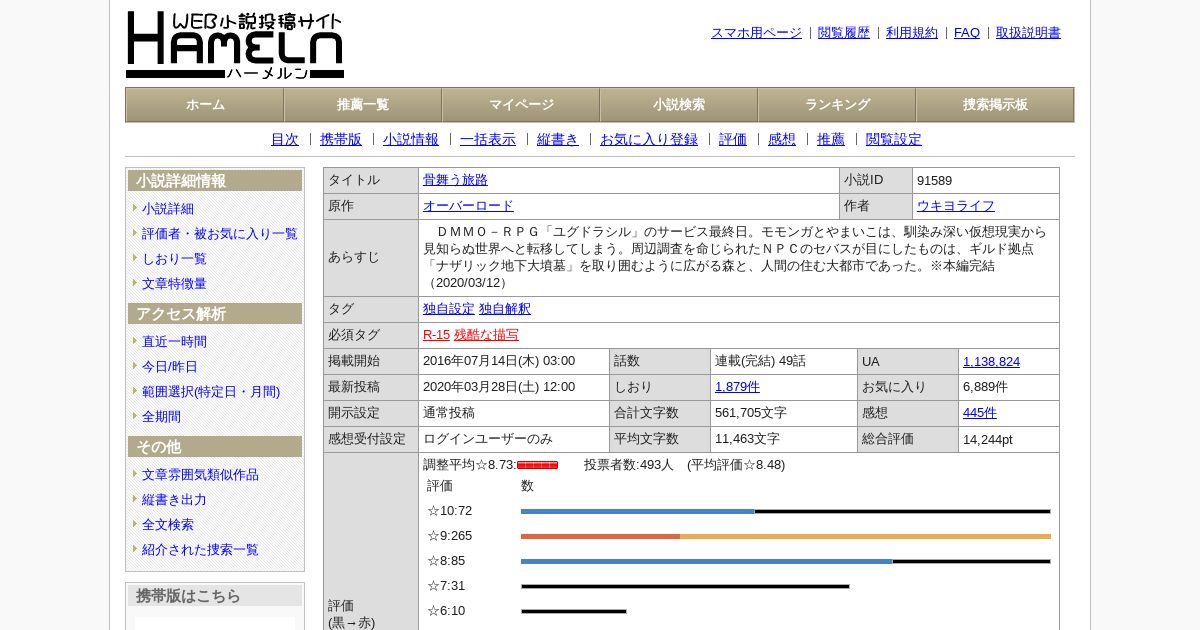This screenshot has width=1200, height=630.
Task: Click the Hameln site logo
Action: pos(235,45)
